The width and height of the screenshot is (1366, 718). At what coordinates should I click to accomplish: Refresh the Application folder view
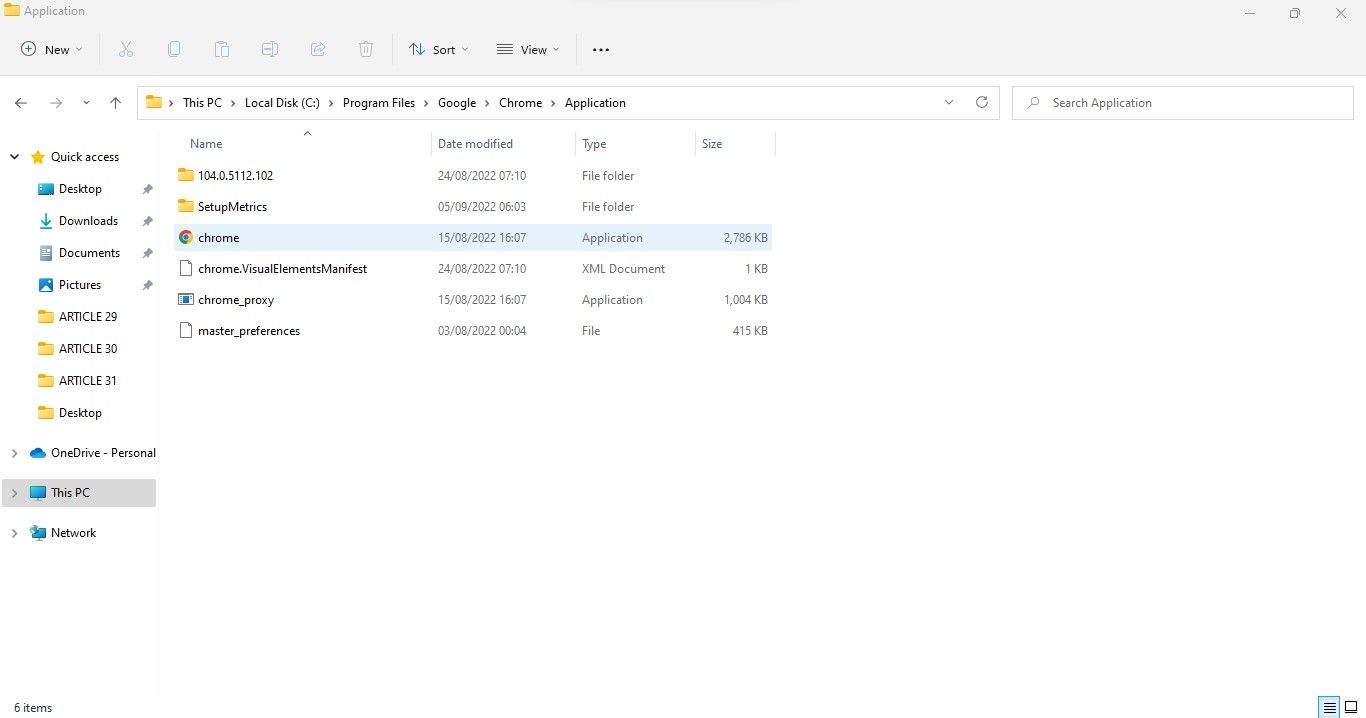click(982, 102)
